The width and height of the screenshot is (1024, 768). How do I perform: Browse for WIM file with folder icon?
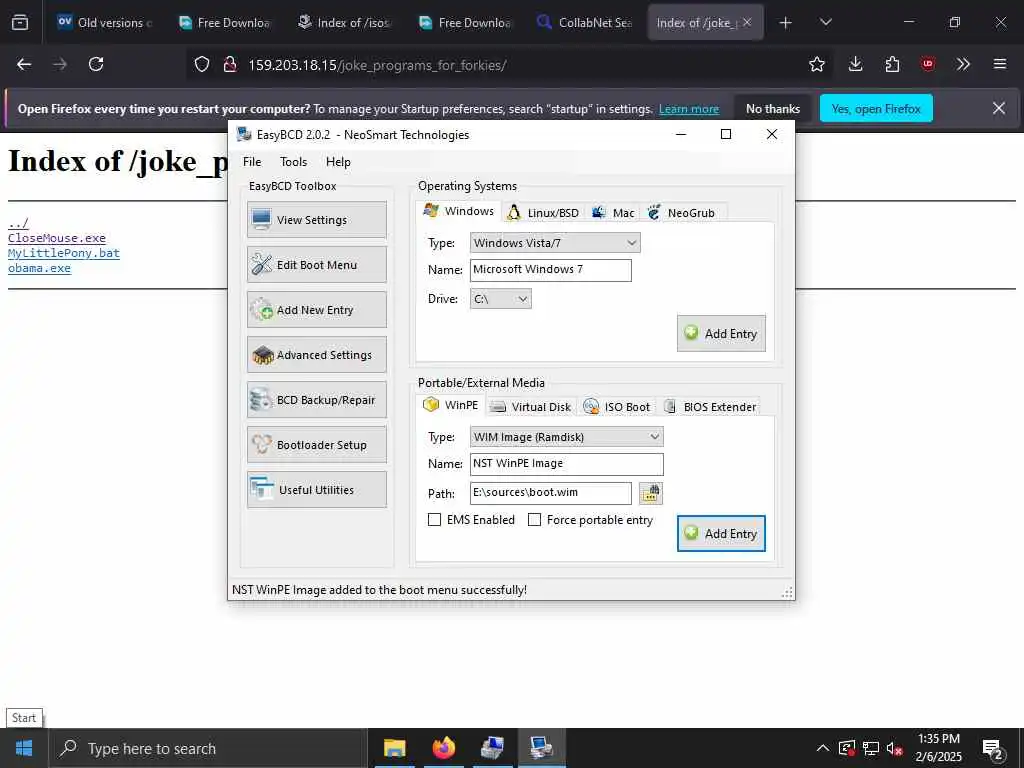[650, 493]
